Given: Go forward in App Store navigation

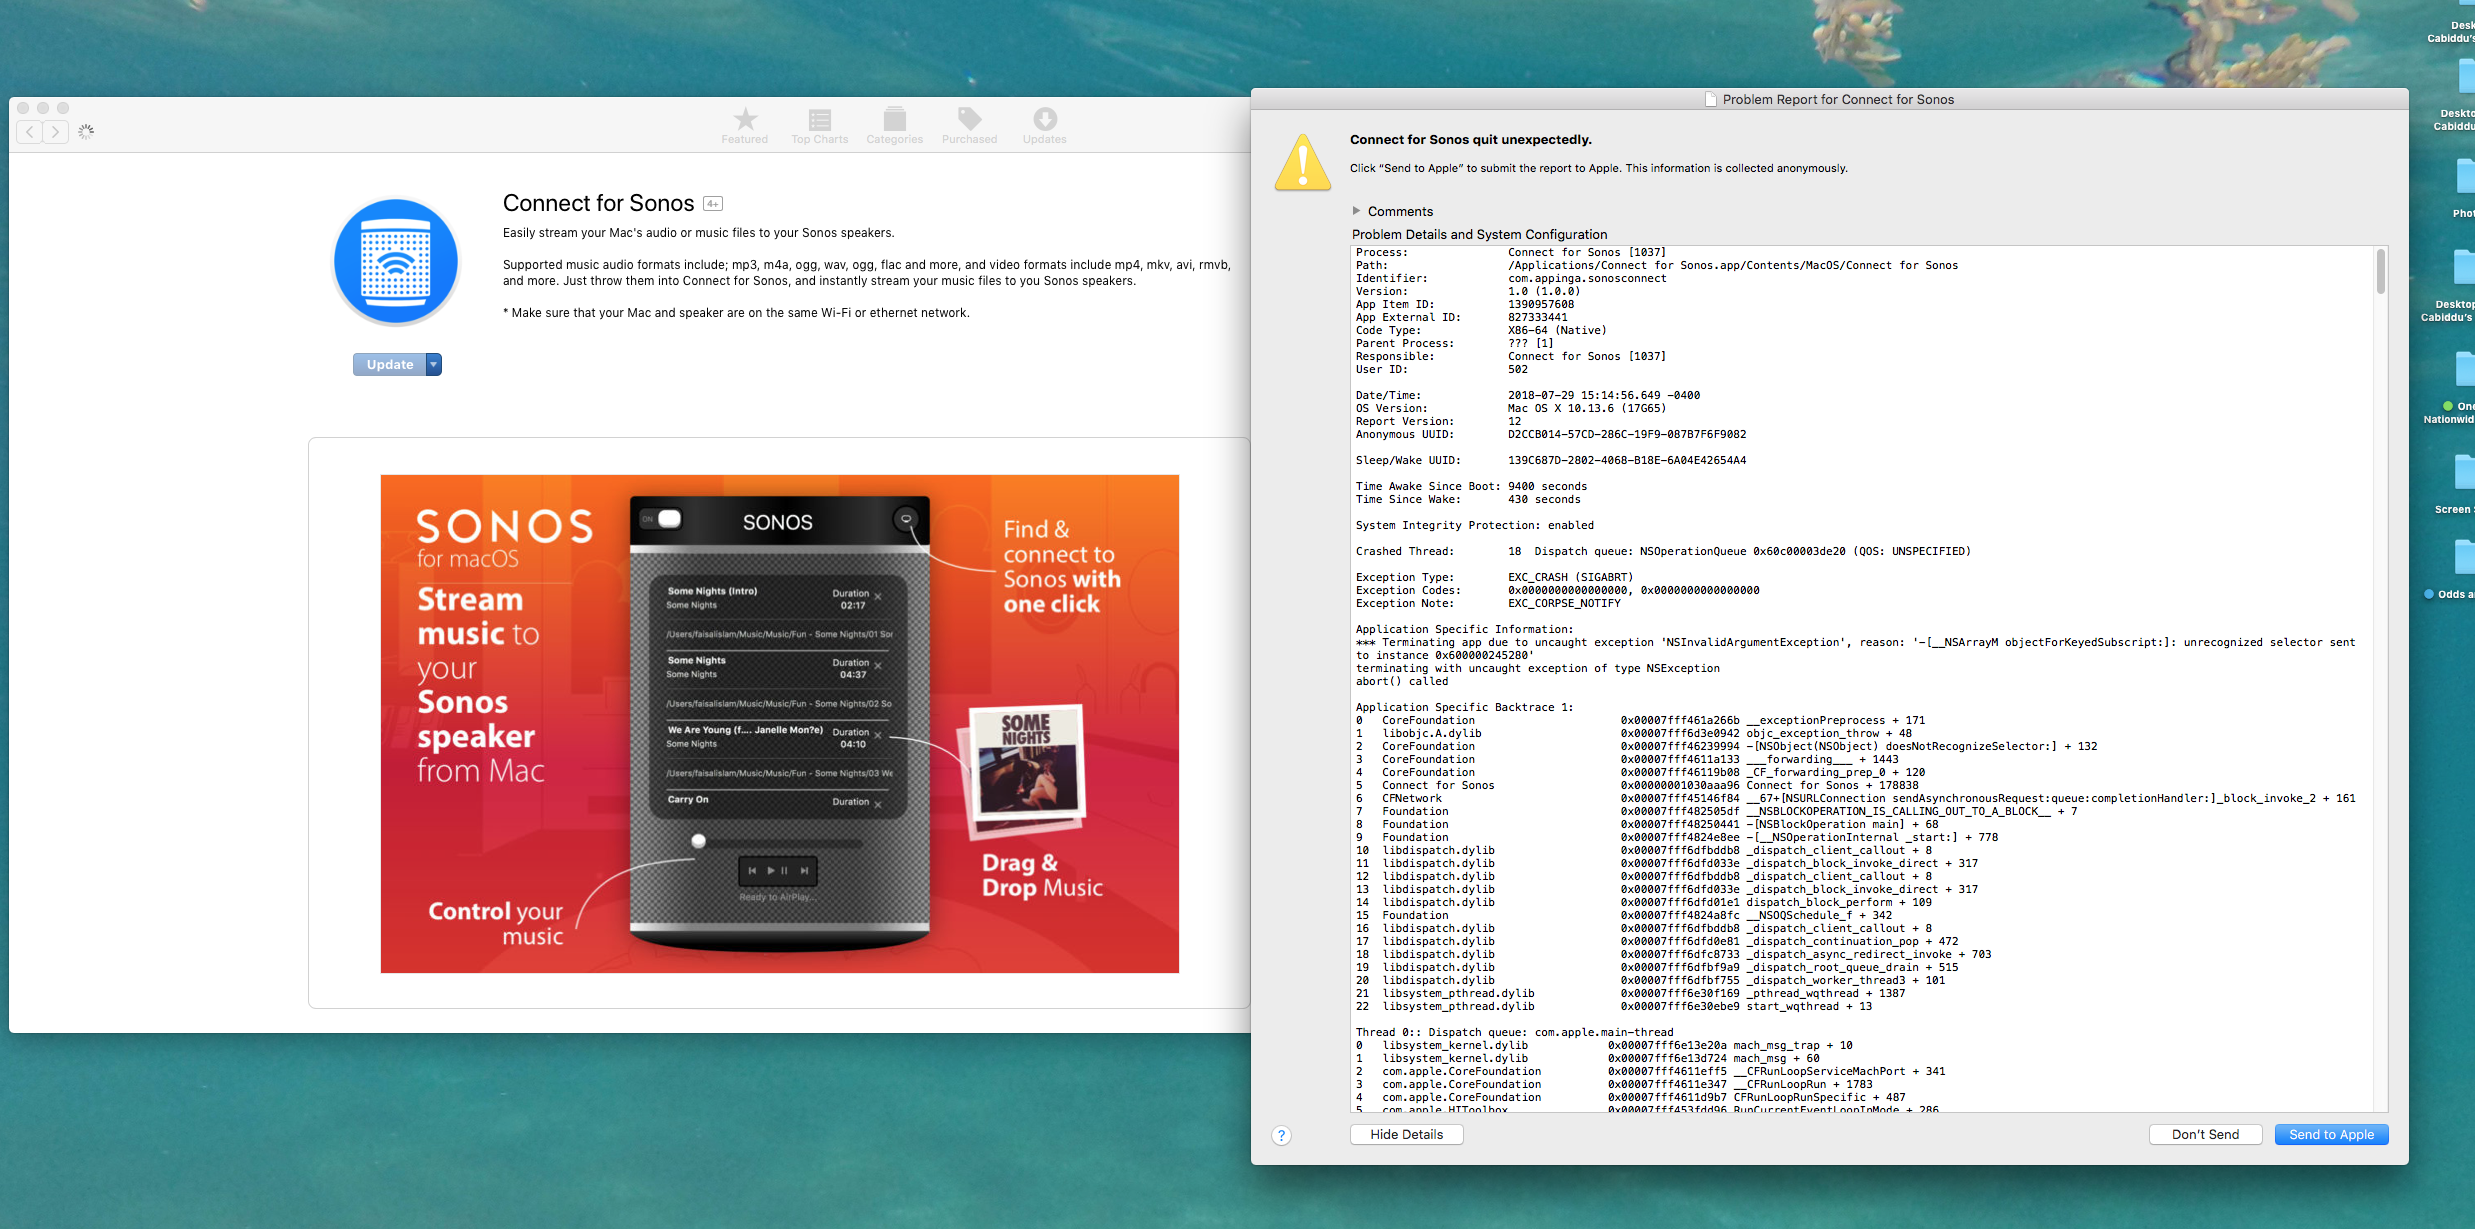Looking at the screenshot, I should click(x=56, y=131).
